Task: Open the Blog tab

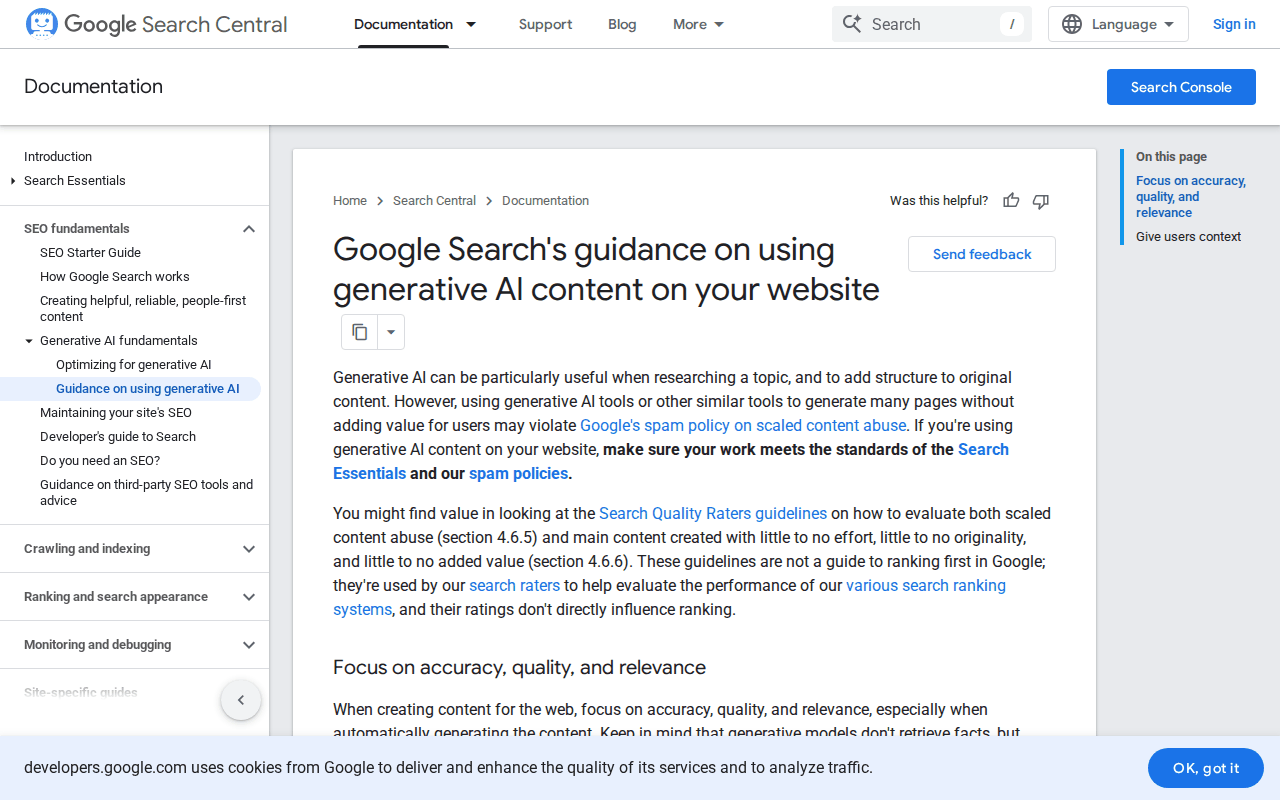Action: click(x=622, y=24)
